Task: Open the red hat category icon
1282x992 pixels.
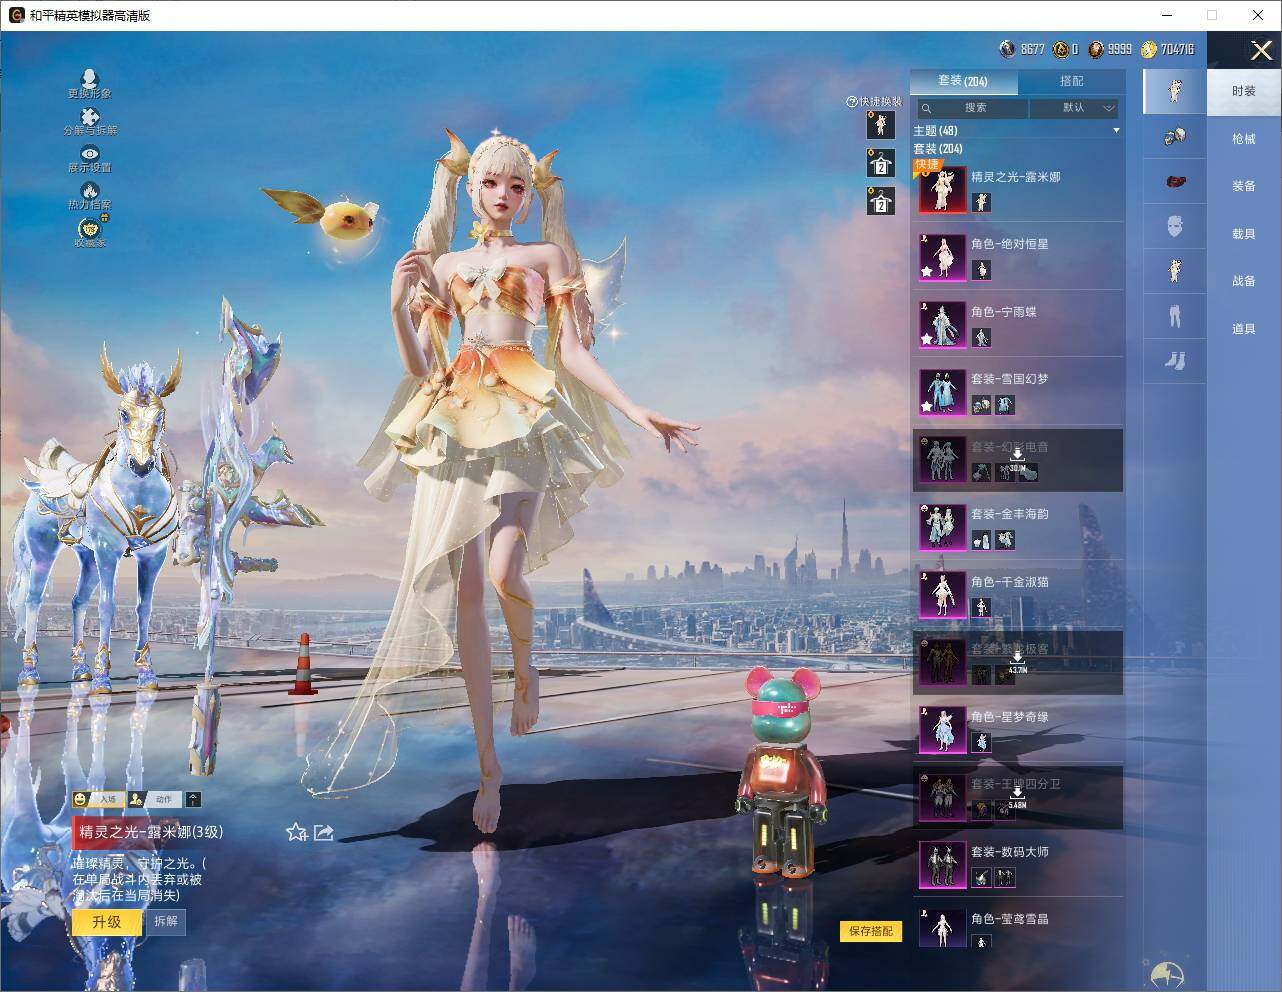Action: pos(1175,181)
